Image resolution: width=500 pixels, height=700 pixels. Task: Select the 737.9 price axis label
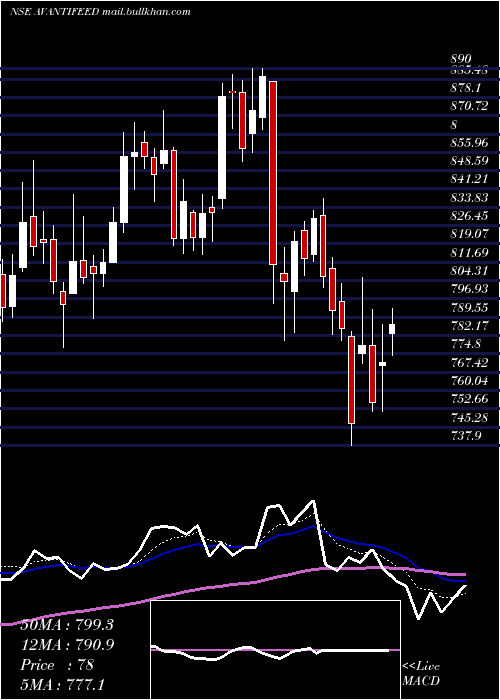(466, 435)
